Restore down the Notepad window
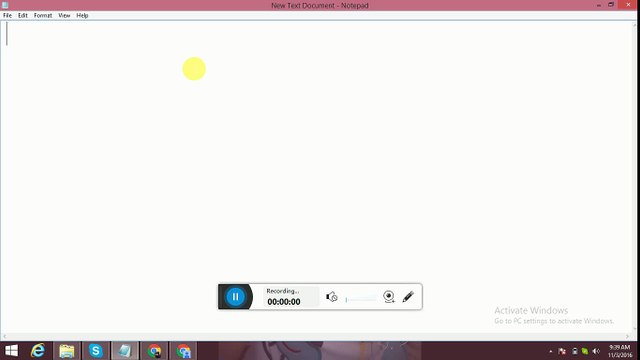 coord(611,5)
